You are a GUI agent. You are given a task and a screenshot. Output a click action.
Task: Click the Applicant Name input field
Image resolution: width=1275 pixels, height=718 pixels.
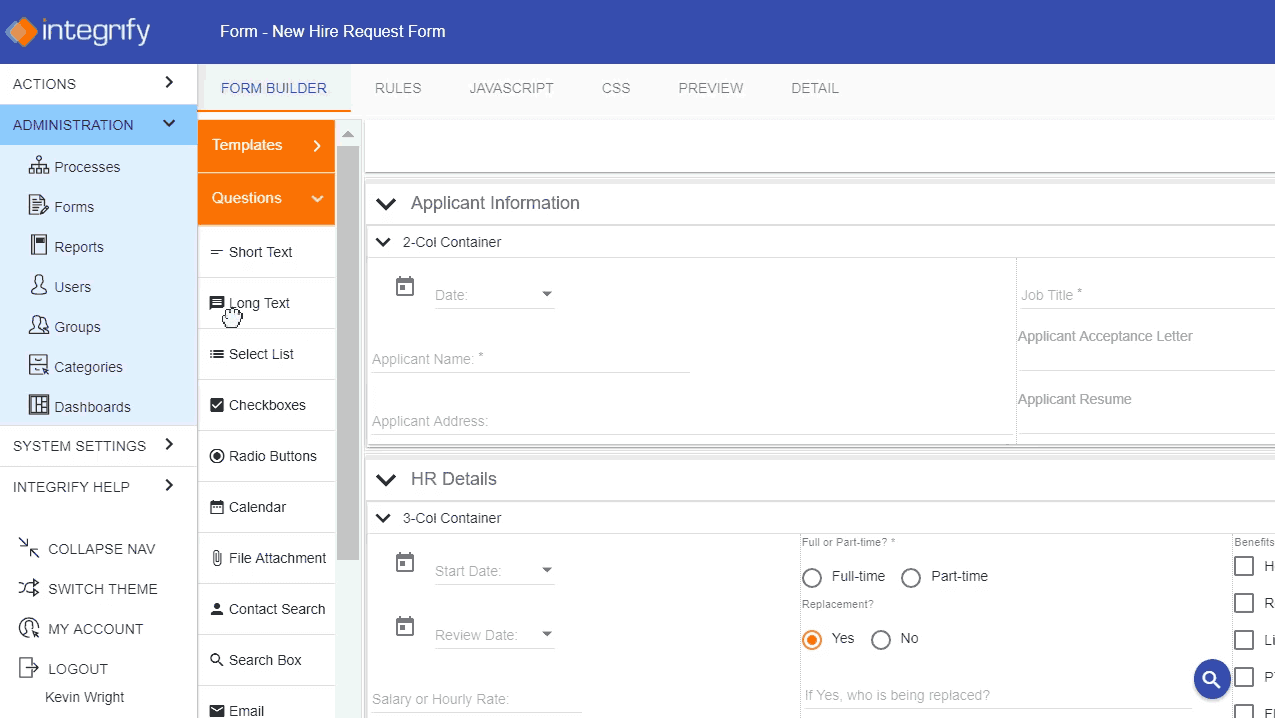pyautogui.click(x=530, y=359)
